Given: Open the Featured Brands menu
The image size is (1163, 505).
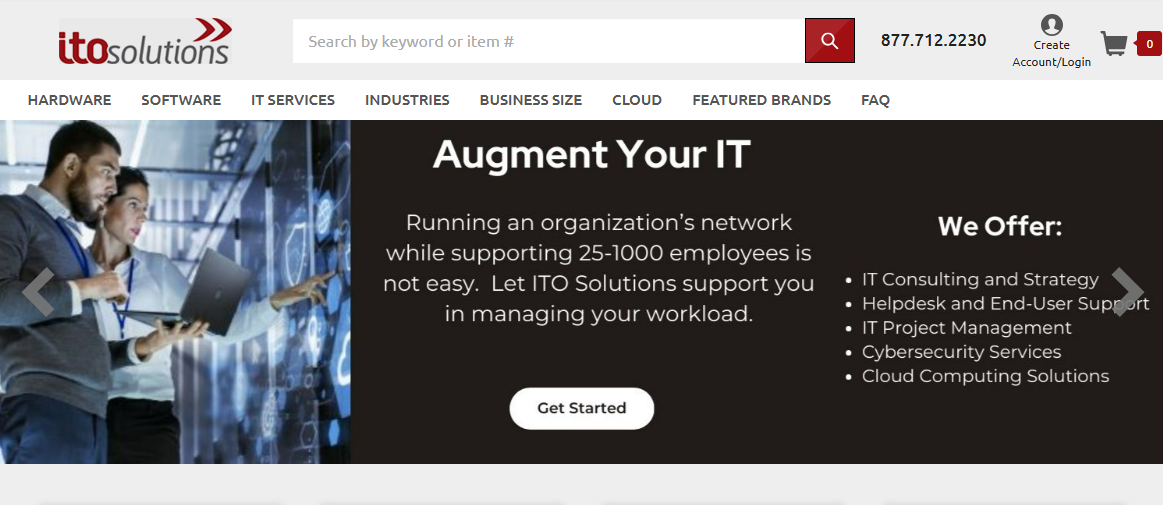Looking at the screenshot, I should tap(761, 100).
